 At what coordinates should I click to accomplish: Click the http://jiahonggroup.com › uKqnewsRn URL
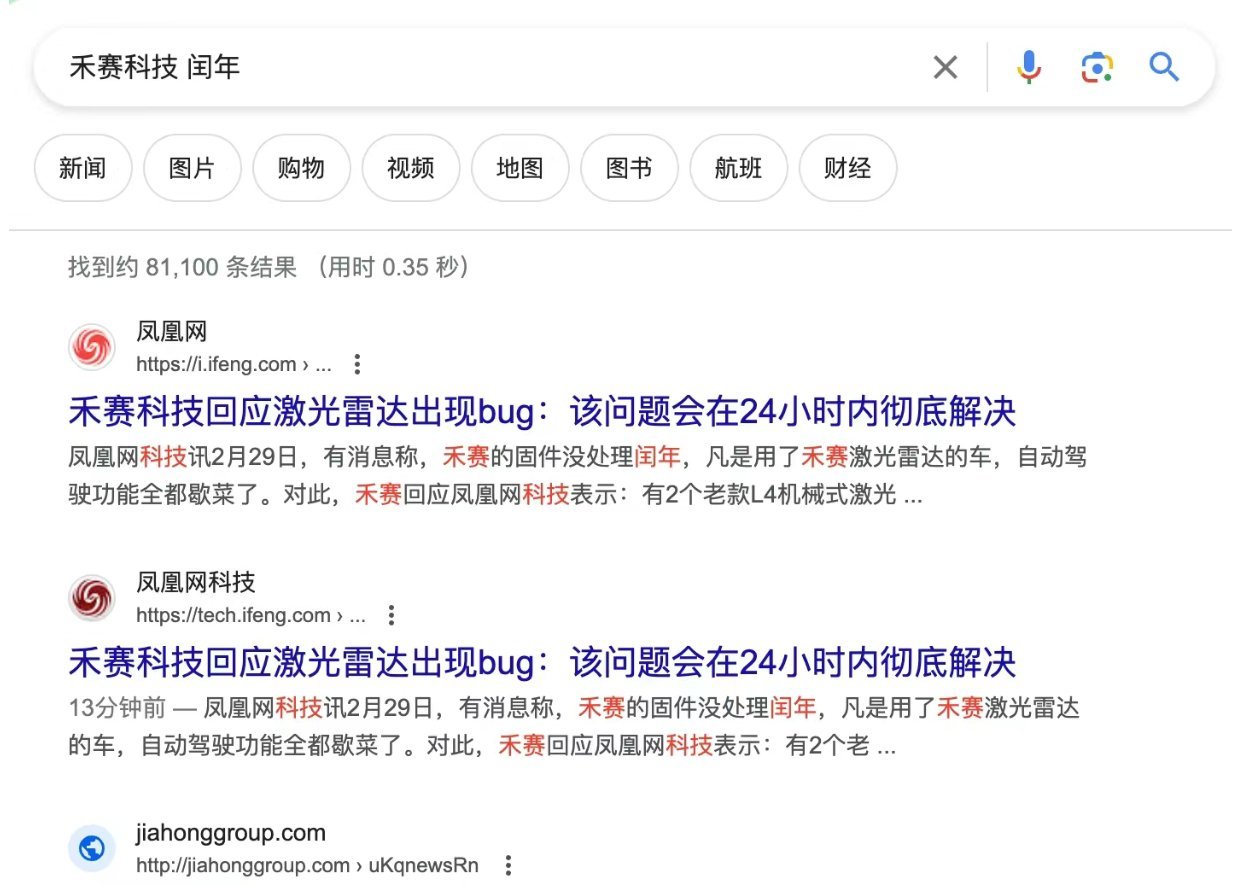[307, 865]
